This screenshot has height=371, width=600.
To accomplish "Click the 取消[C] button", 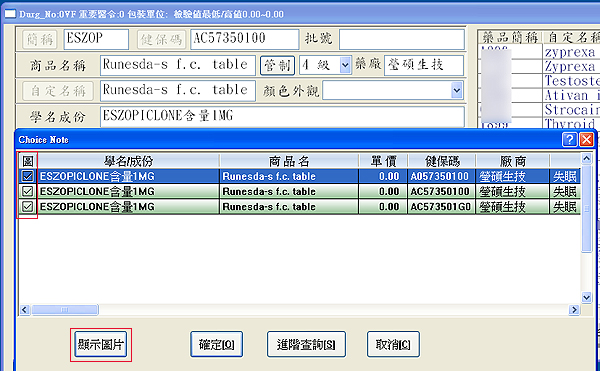I will click(393, 344).
